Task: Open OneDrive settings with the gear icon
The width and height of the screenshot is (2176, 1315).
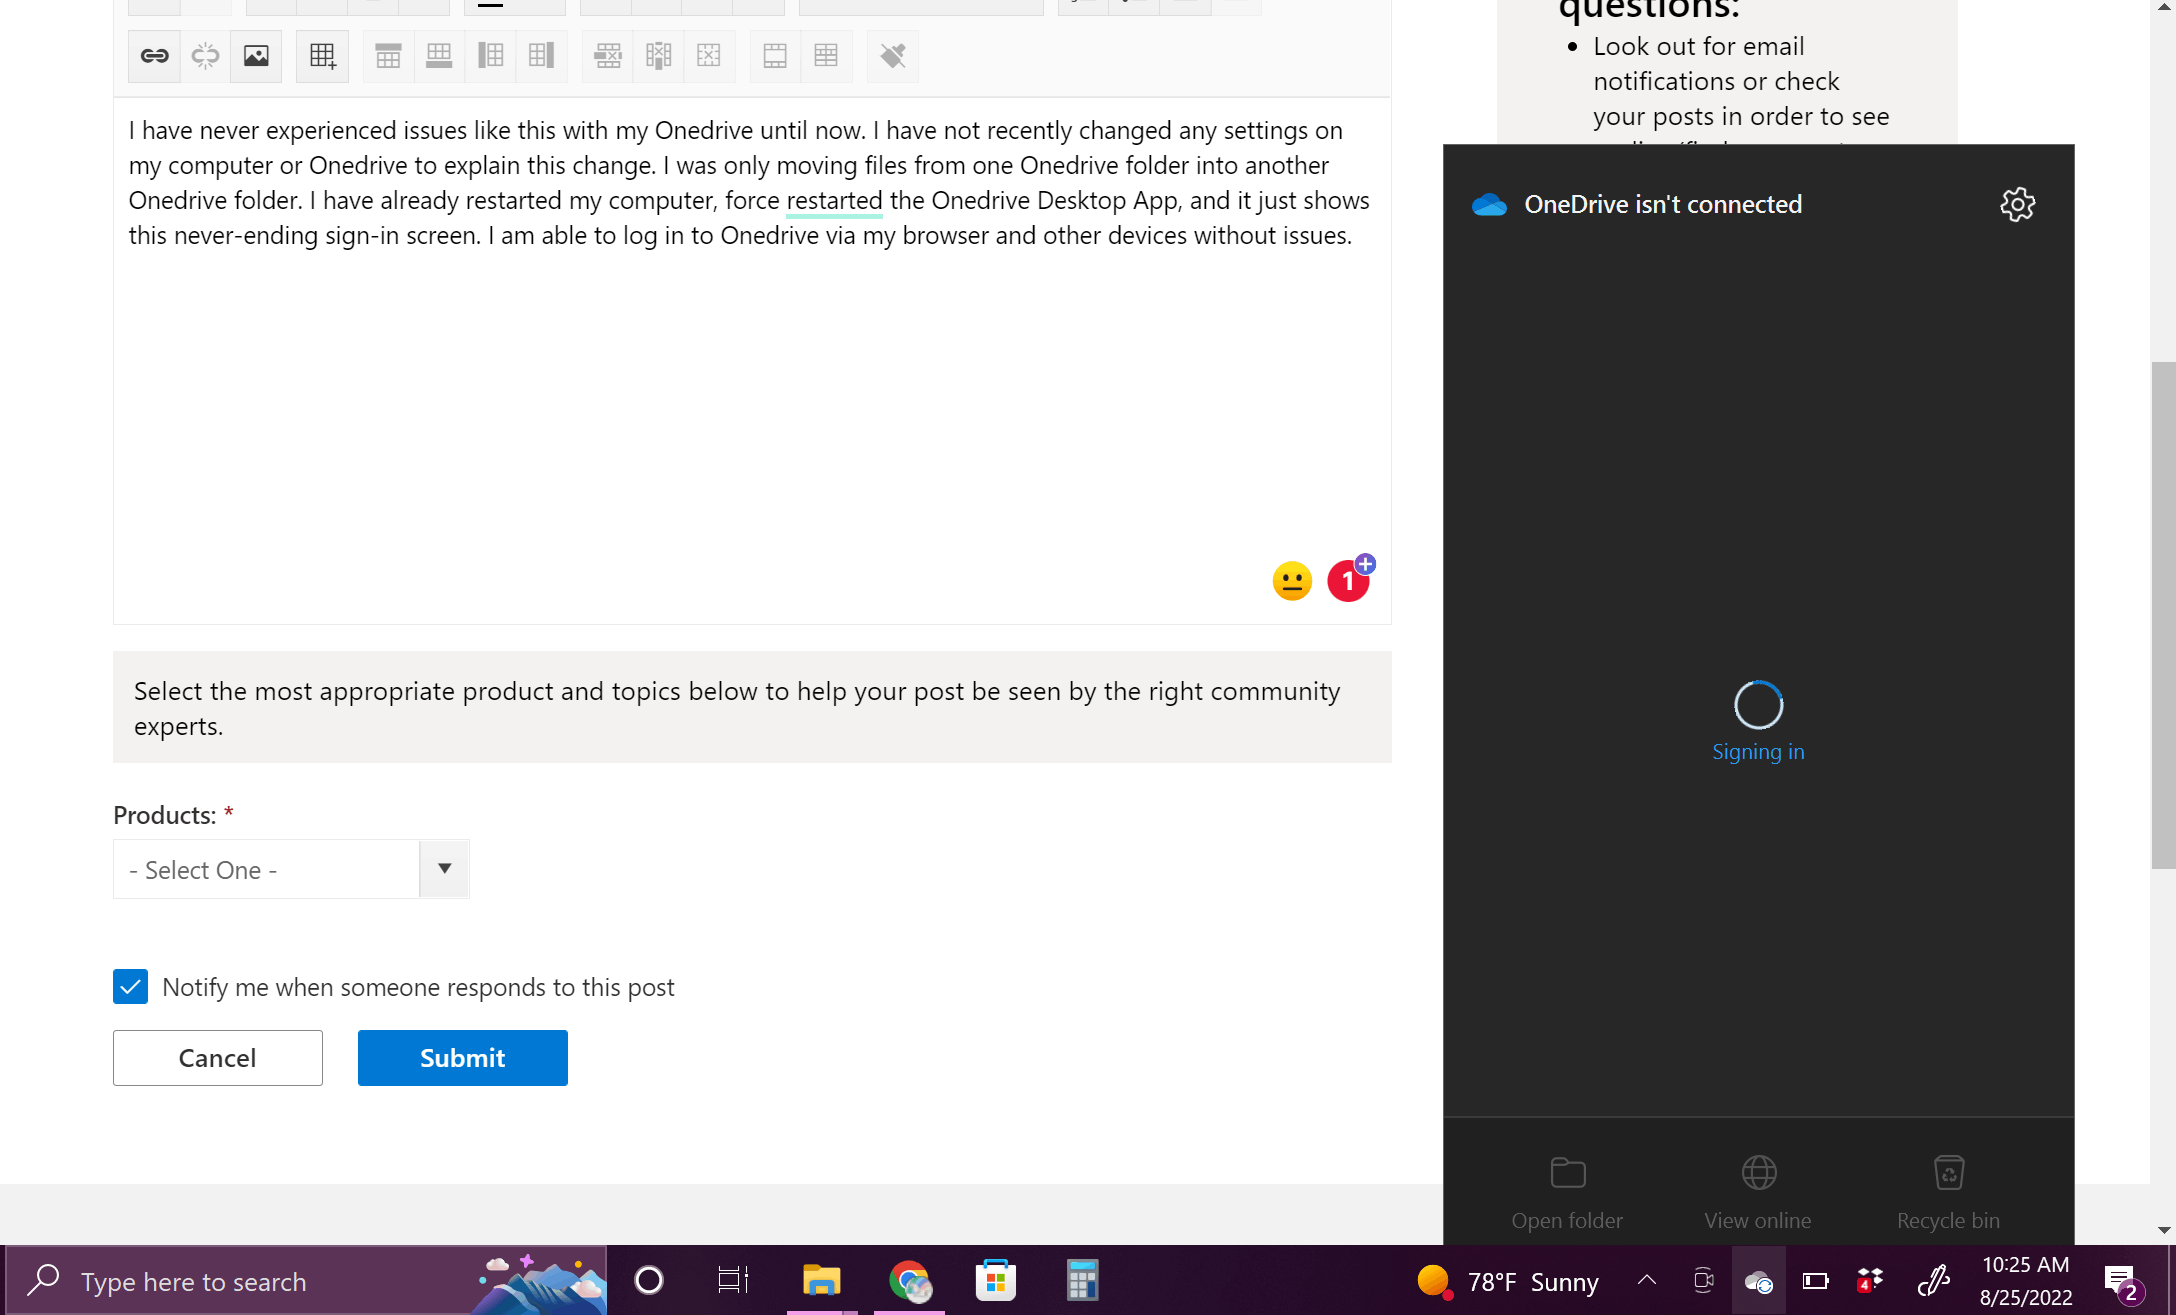Action: point(2018,205)
